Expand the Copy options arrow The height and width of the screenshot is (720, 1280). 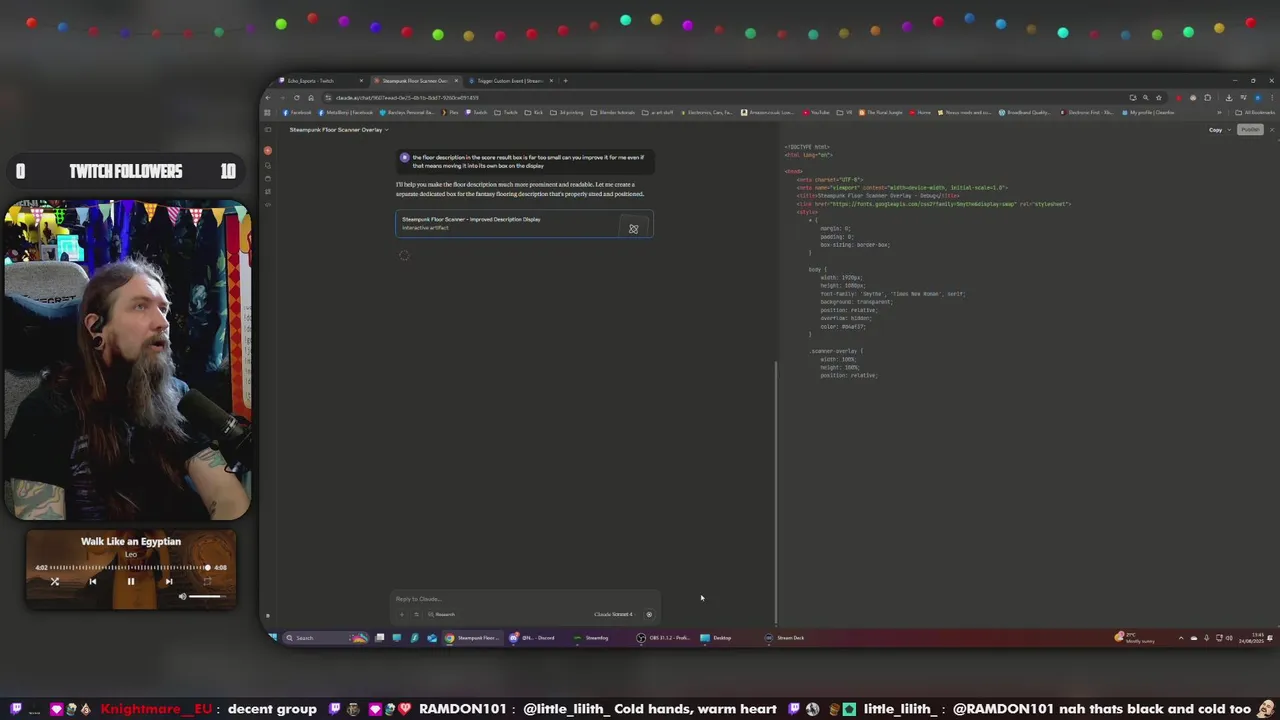pyautogui.click(x=1229, y=129)
